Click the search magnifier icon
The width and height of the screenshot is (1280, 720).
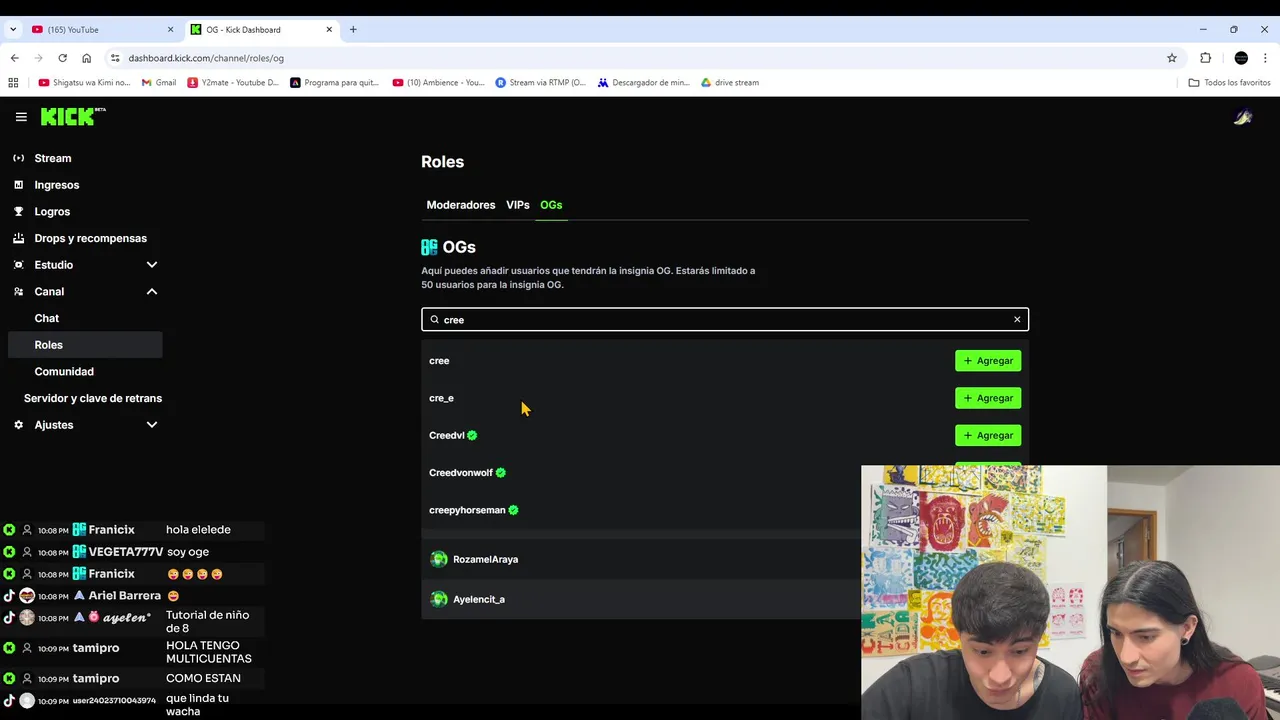pos(434,320)
